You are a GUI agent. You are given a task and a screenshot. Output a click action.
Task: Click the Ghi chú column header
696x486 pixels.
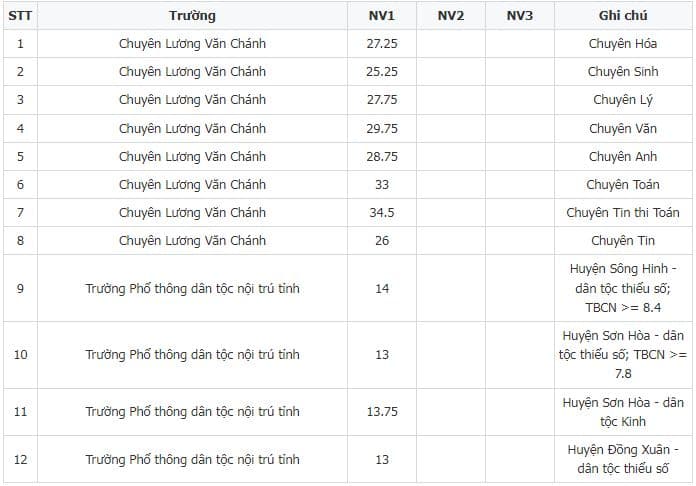[x=622, y=16]
